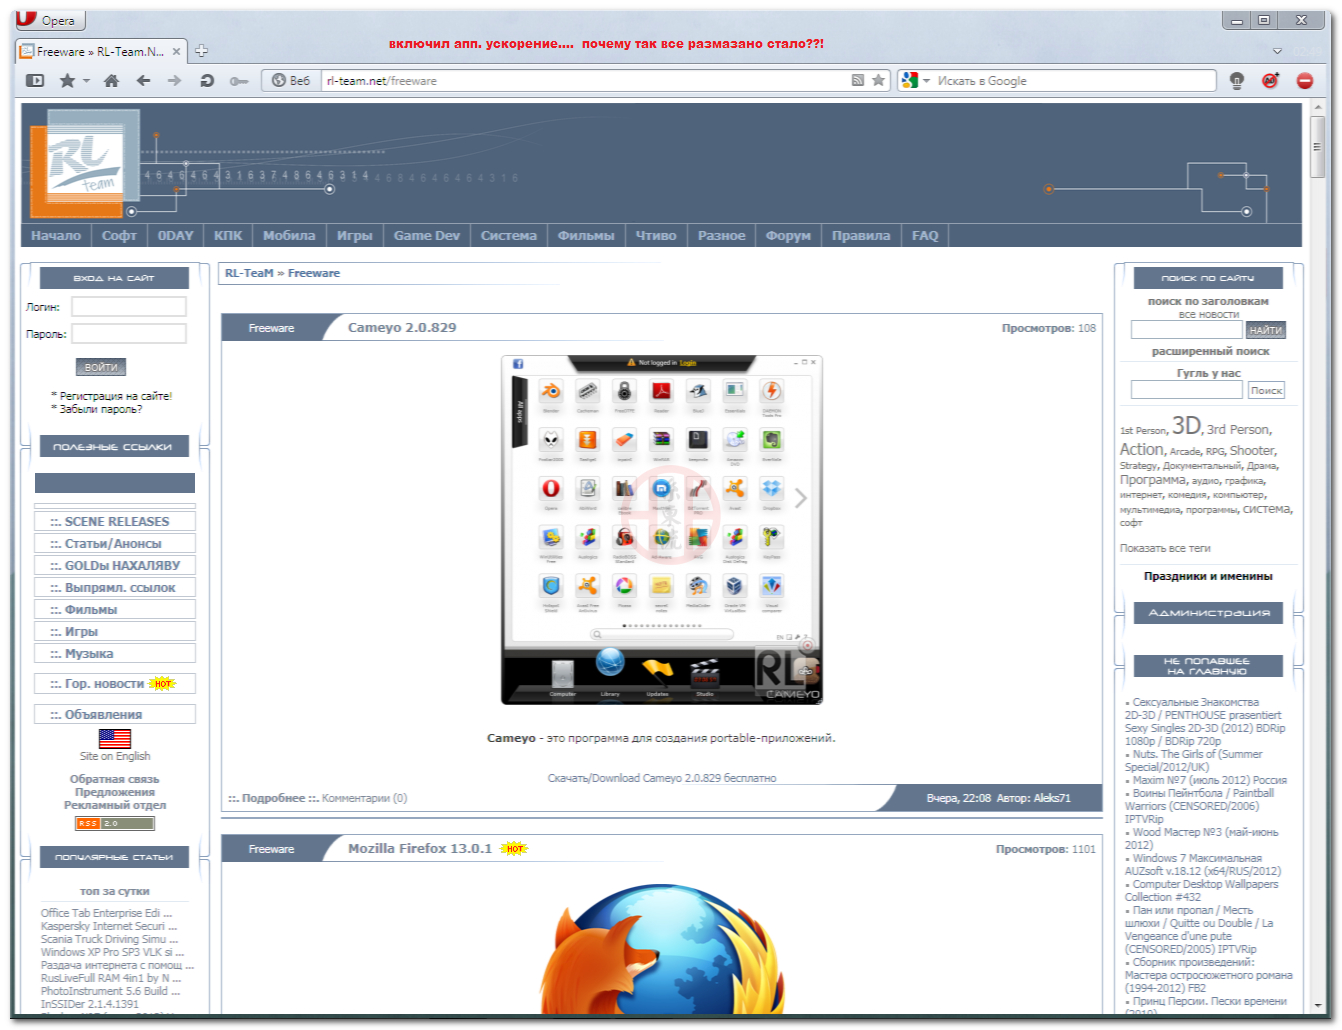Open расширенный поиск link

tap(1210, 351)
